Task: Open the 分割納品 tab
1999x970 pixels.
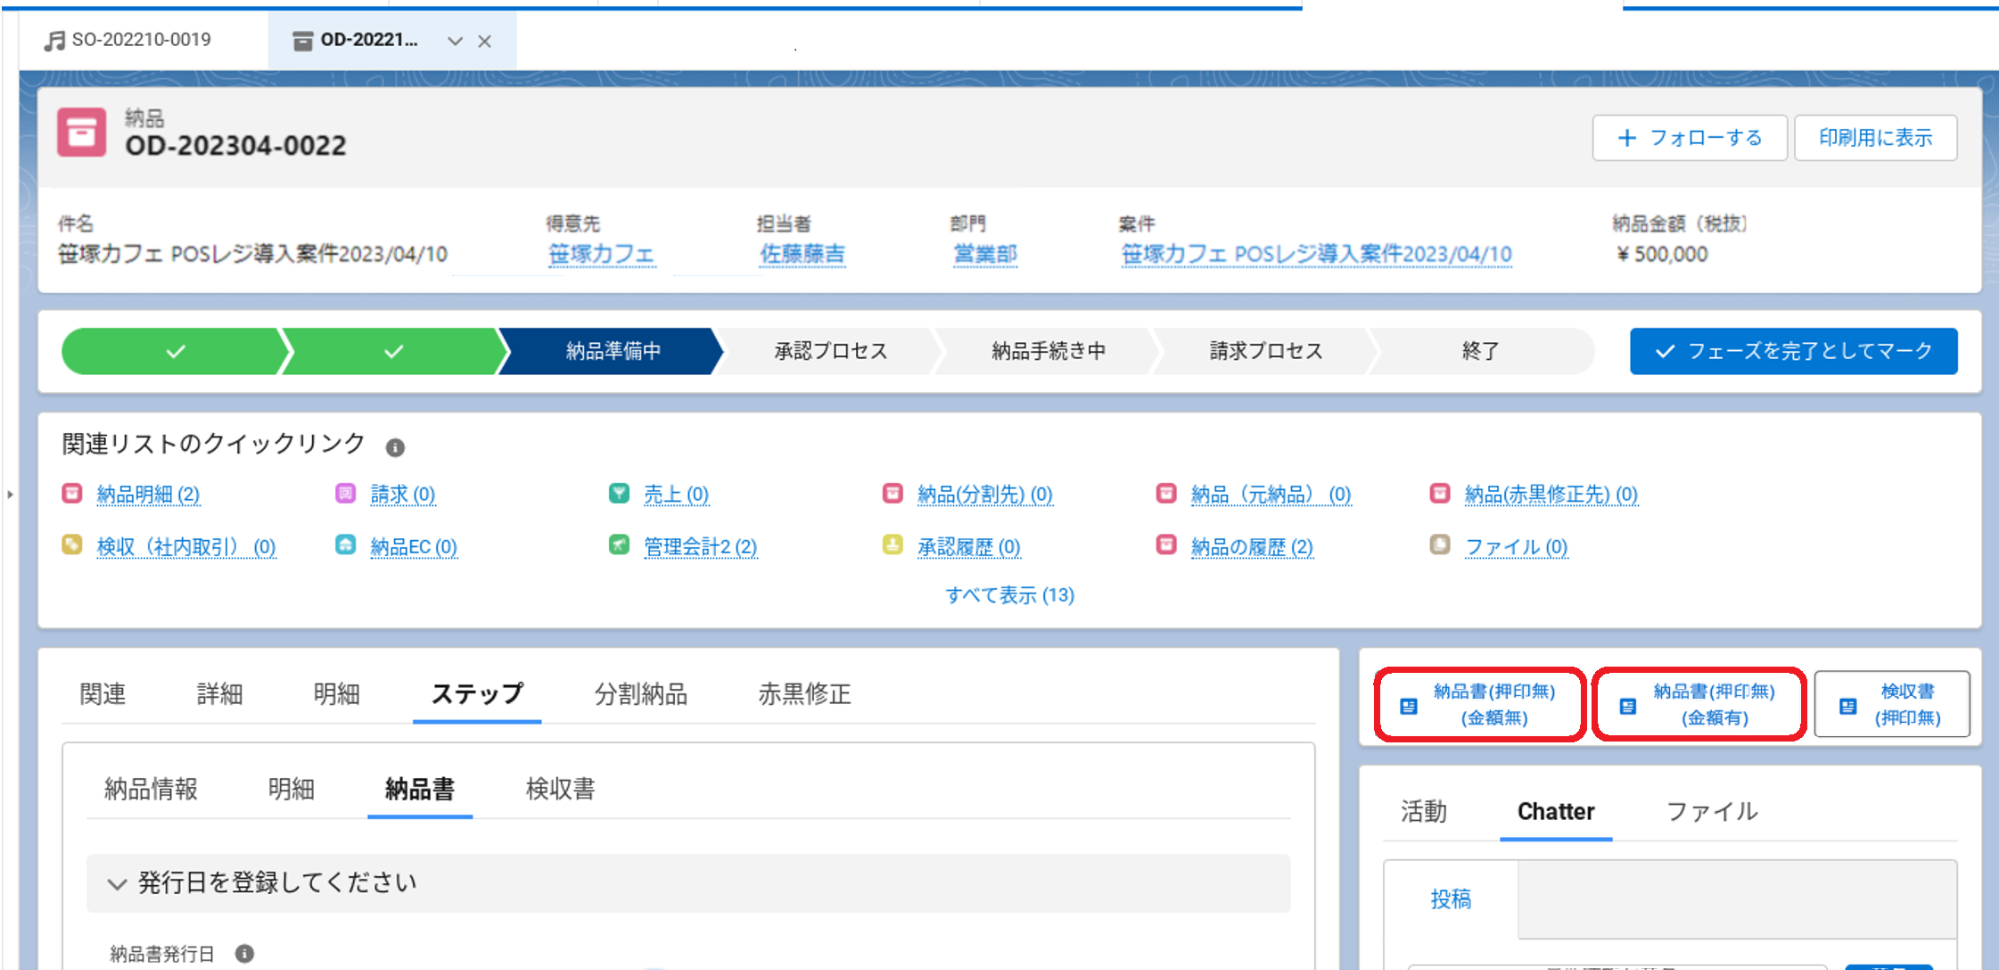Action: pyautogui.click(x=640, y=694)
